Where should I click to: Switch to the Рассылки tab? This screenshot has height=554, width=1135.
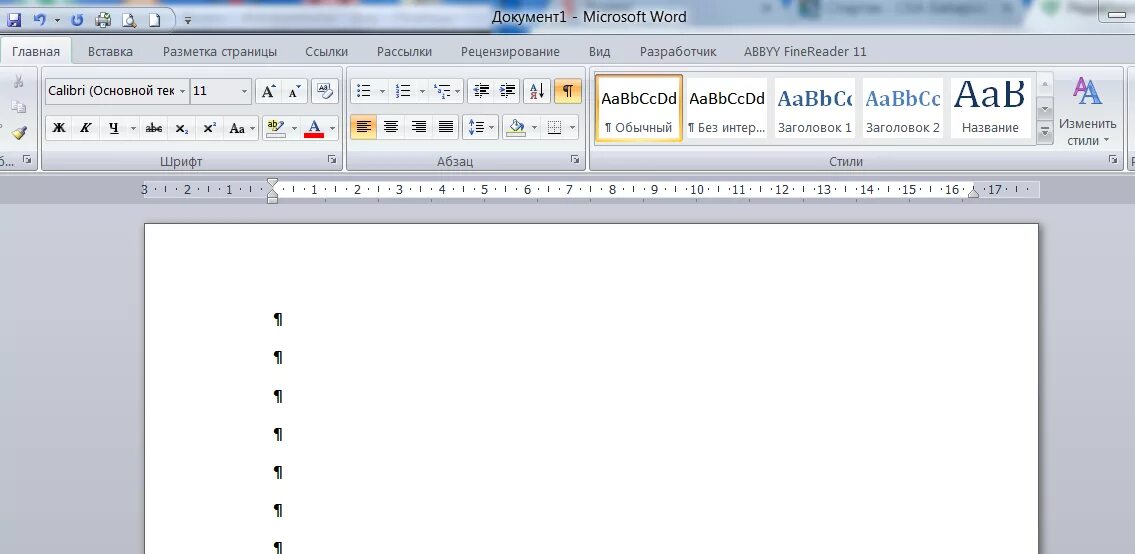pos(404,51)
